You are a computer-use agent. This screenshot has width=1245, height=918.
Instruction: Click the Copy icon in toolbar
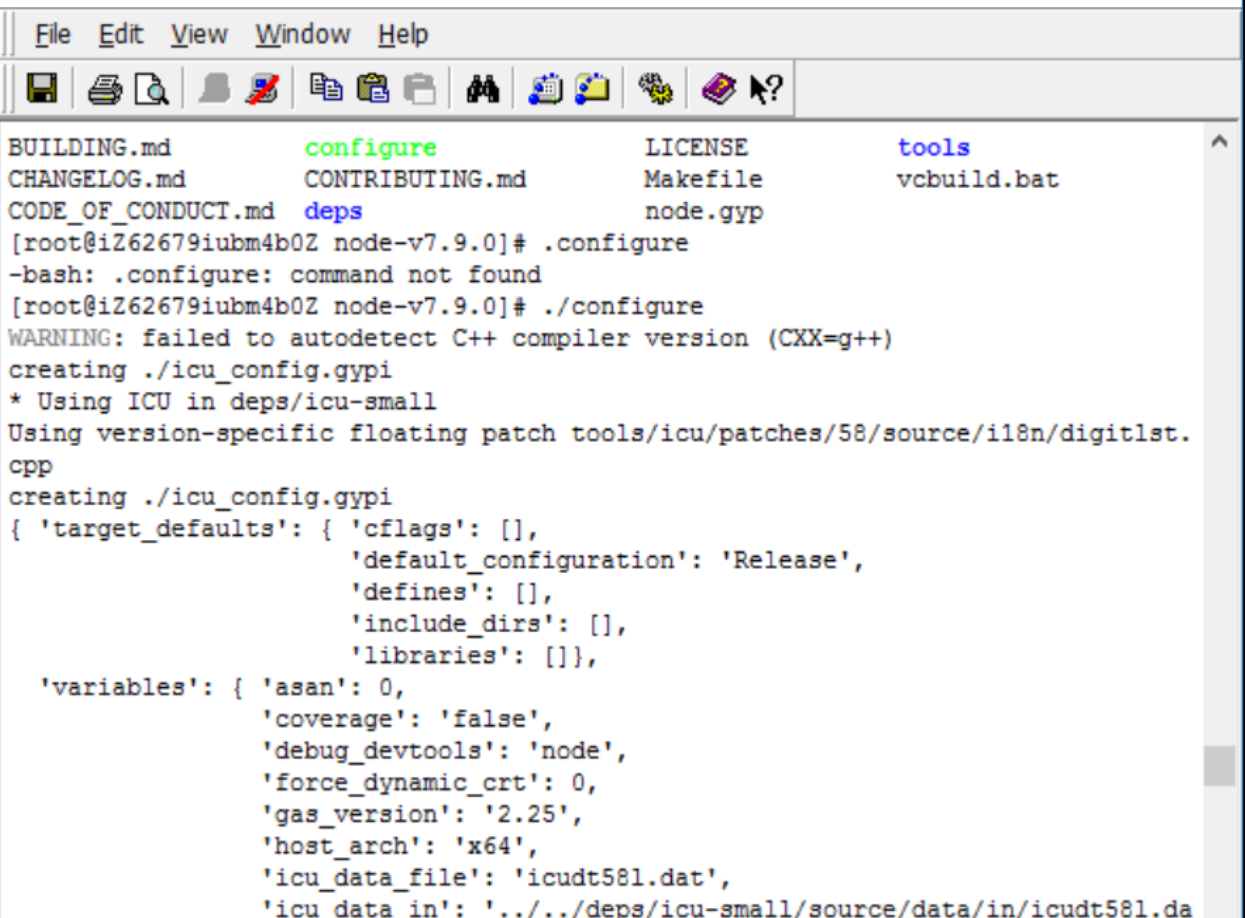[x=325, y=90]
